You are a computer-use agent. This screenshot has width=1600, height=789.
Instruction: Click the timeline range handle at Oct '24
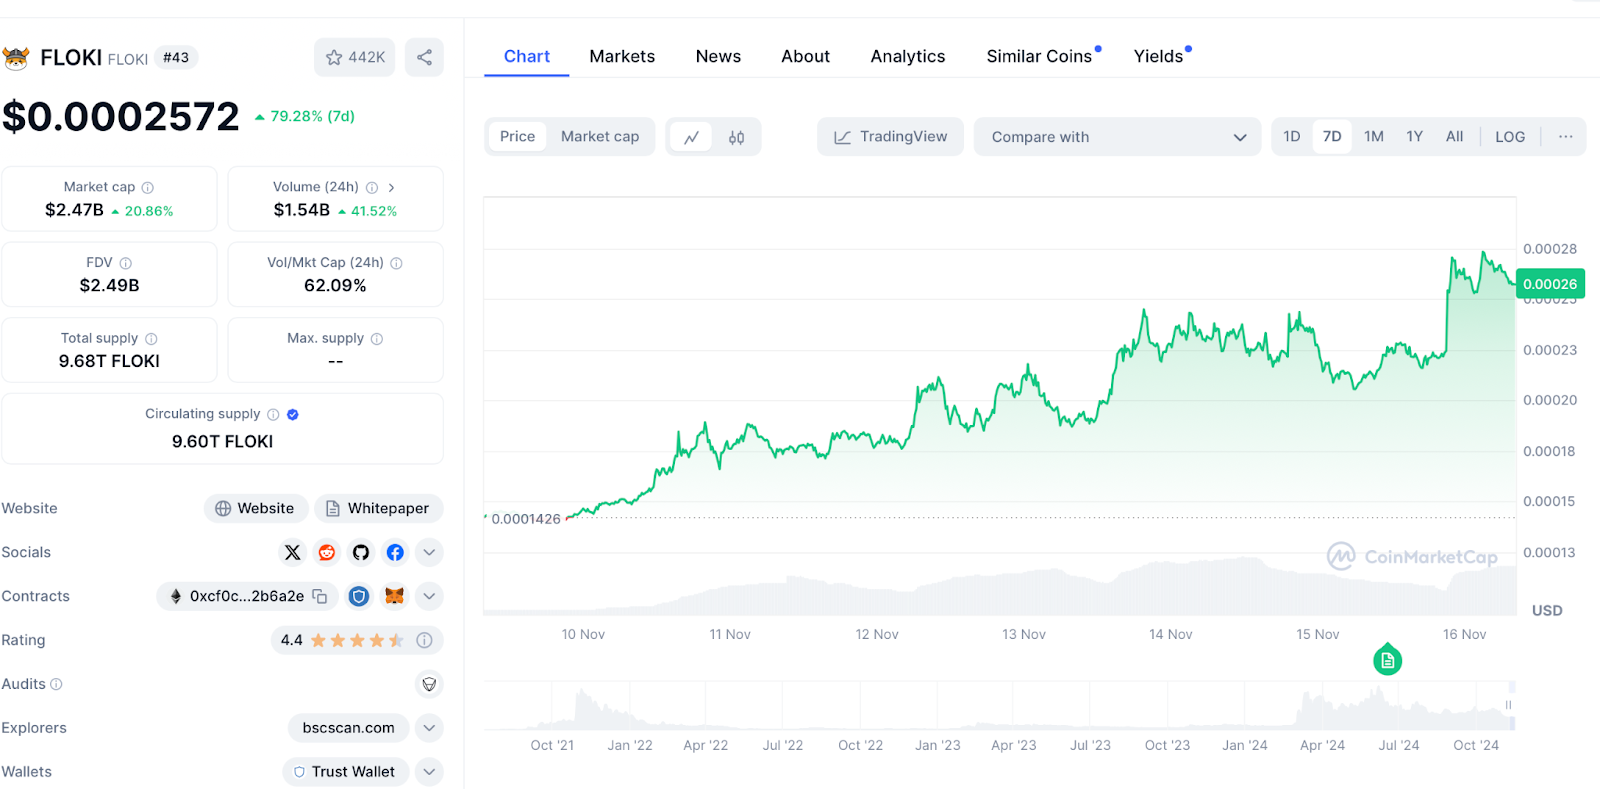tap(1509, 705)
